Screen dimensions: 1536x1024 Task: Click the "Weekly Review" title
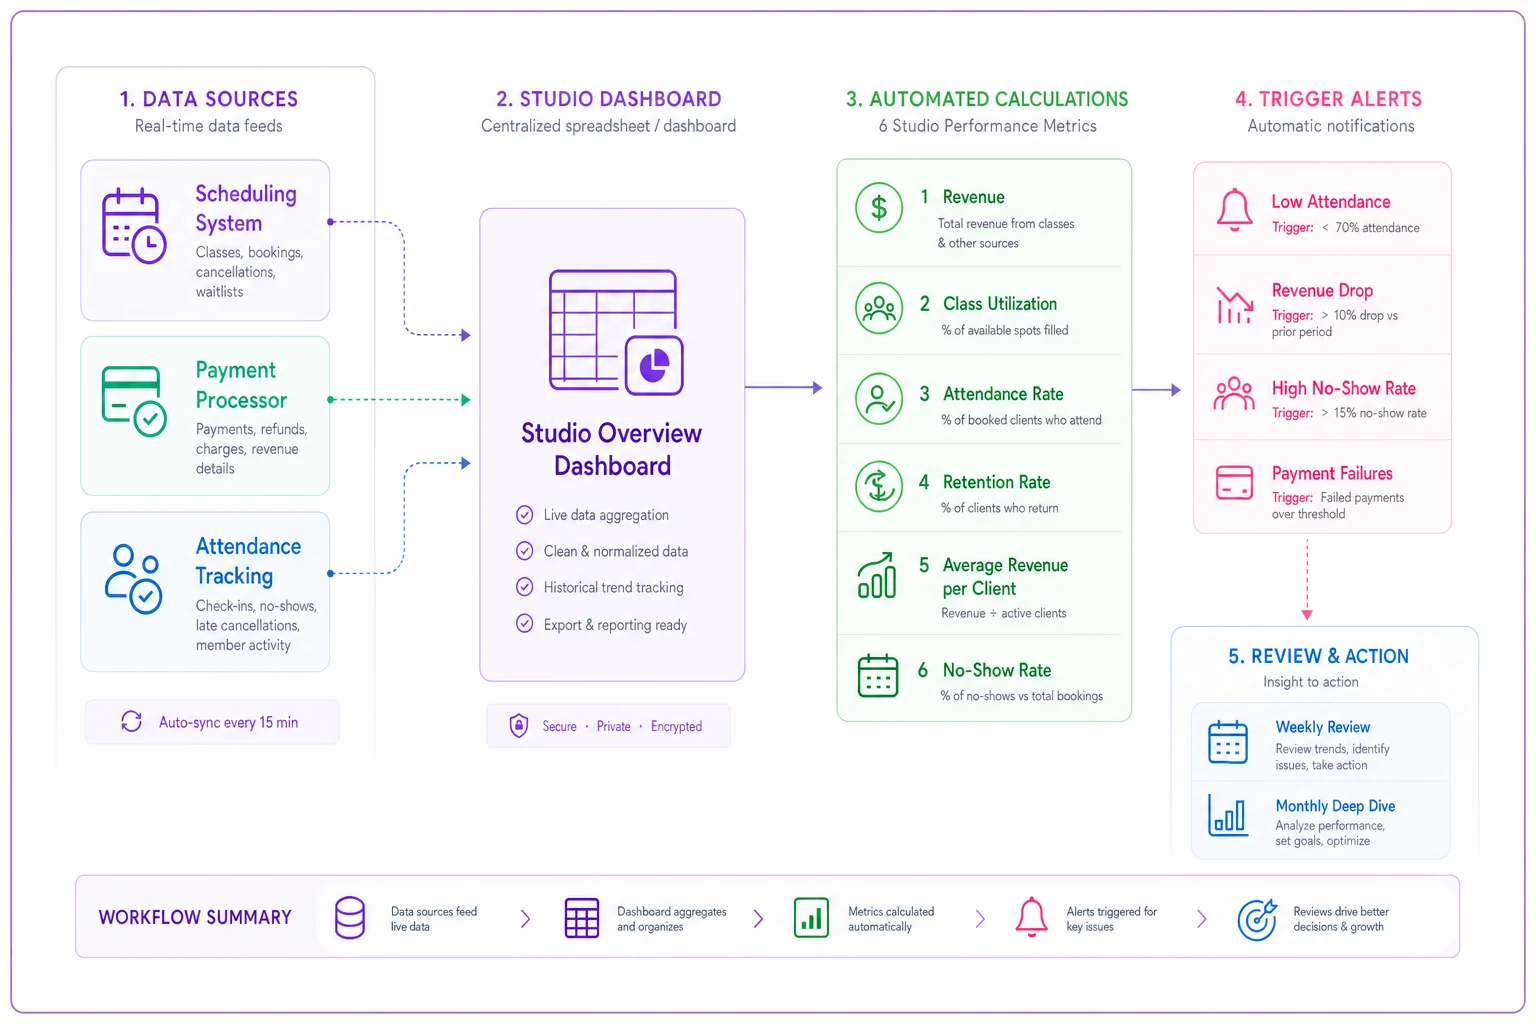(x=1322, y=727)
